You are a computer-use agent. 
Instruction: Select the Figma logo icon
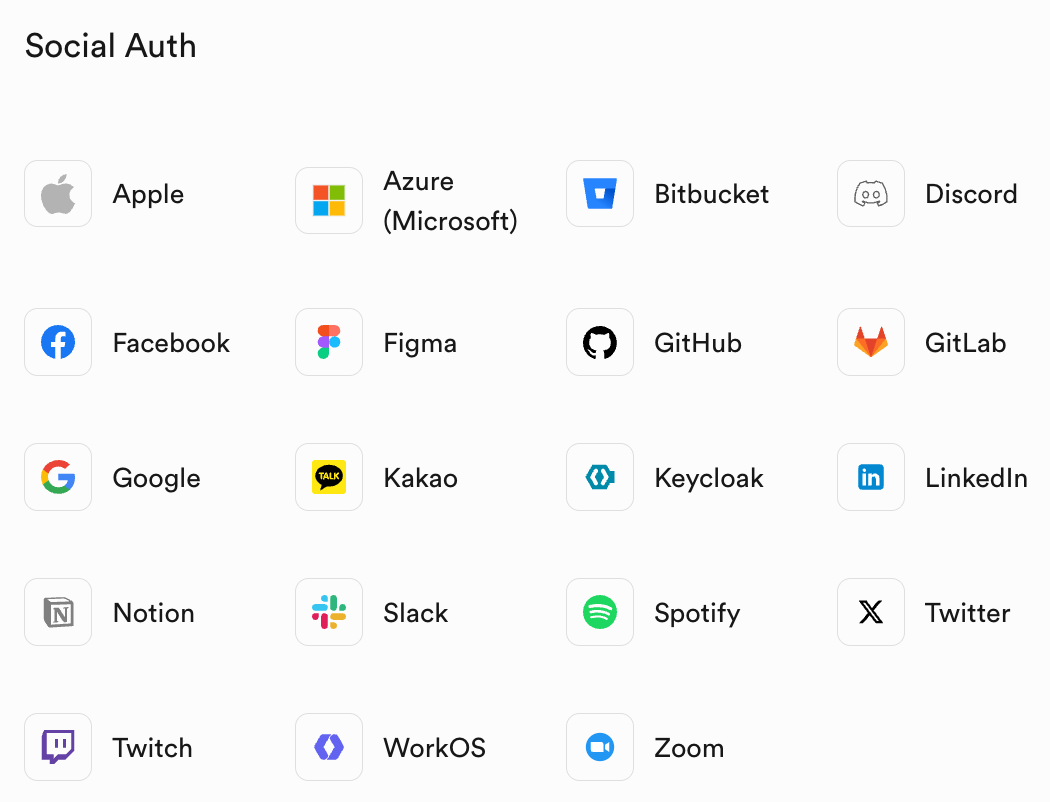[329, 342]
